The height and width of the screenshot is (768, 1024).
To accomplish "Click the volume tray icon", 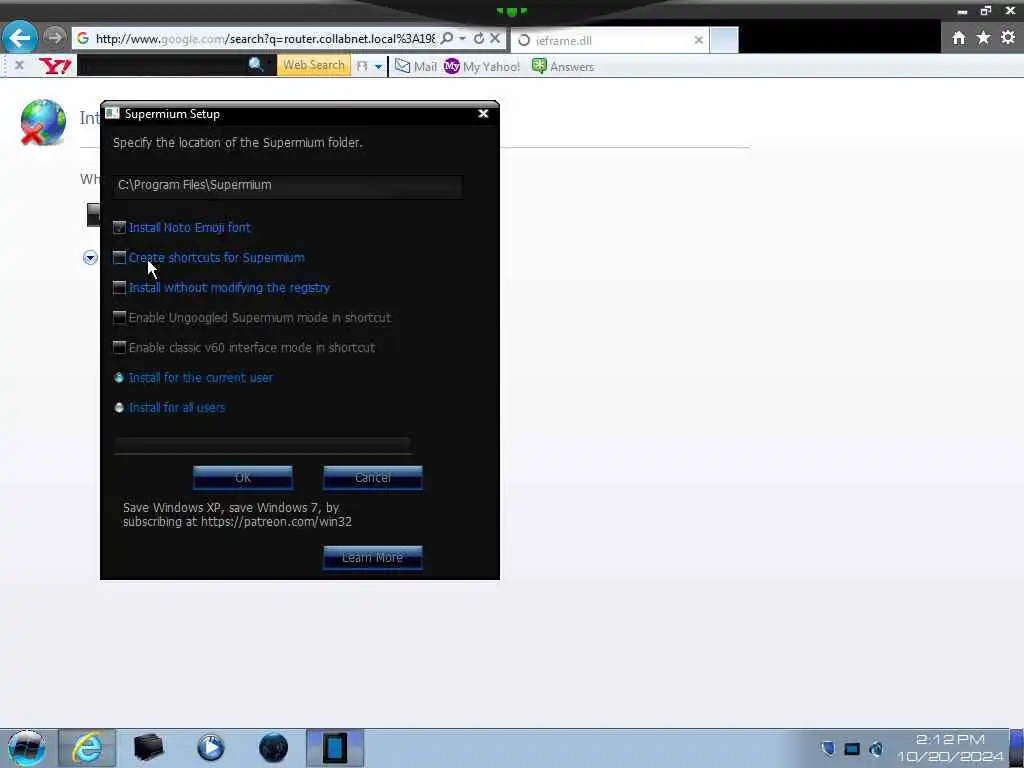I will pos(876,748).
